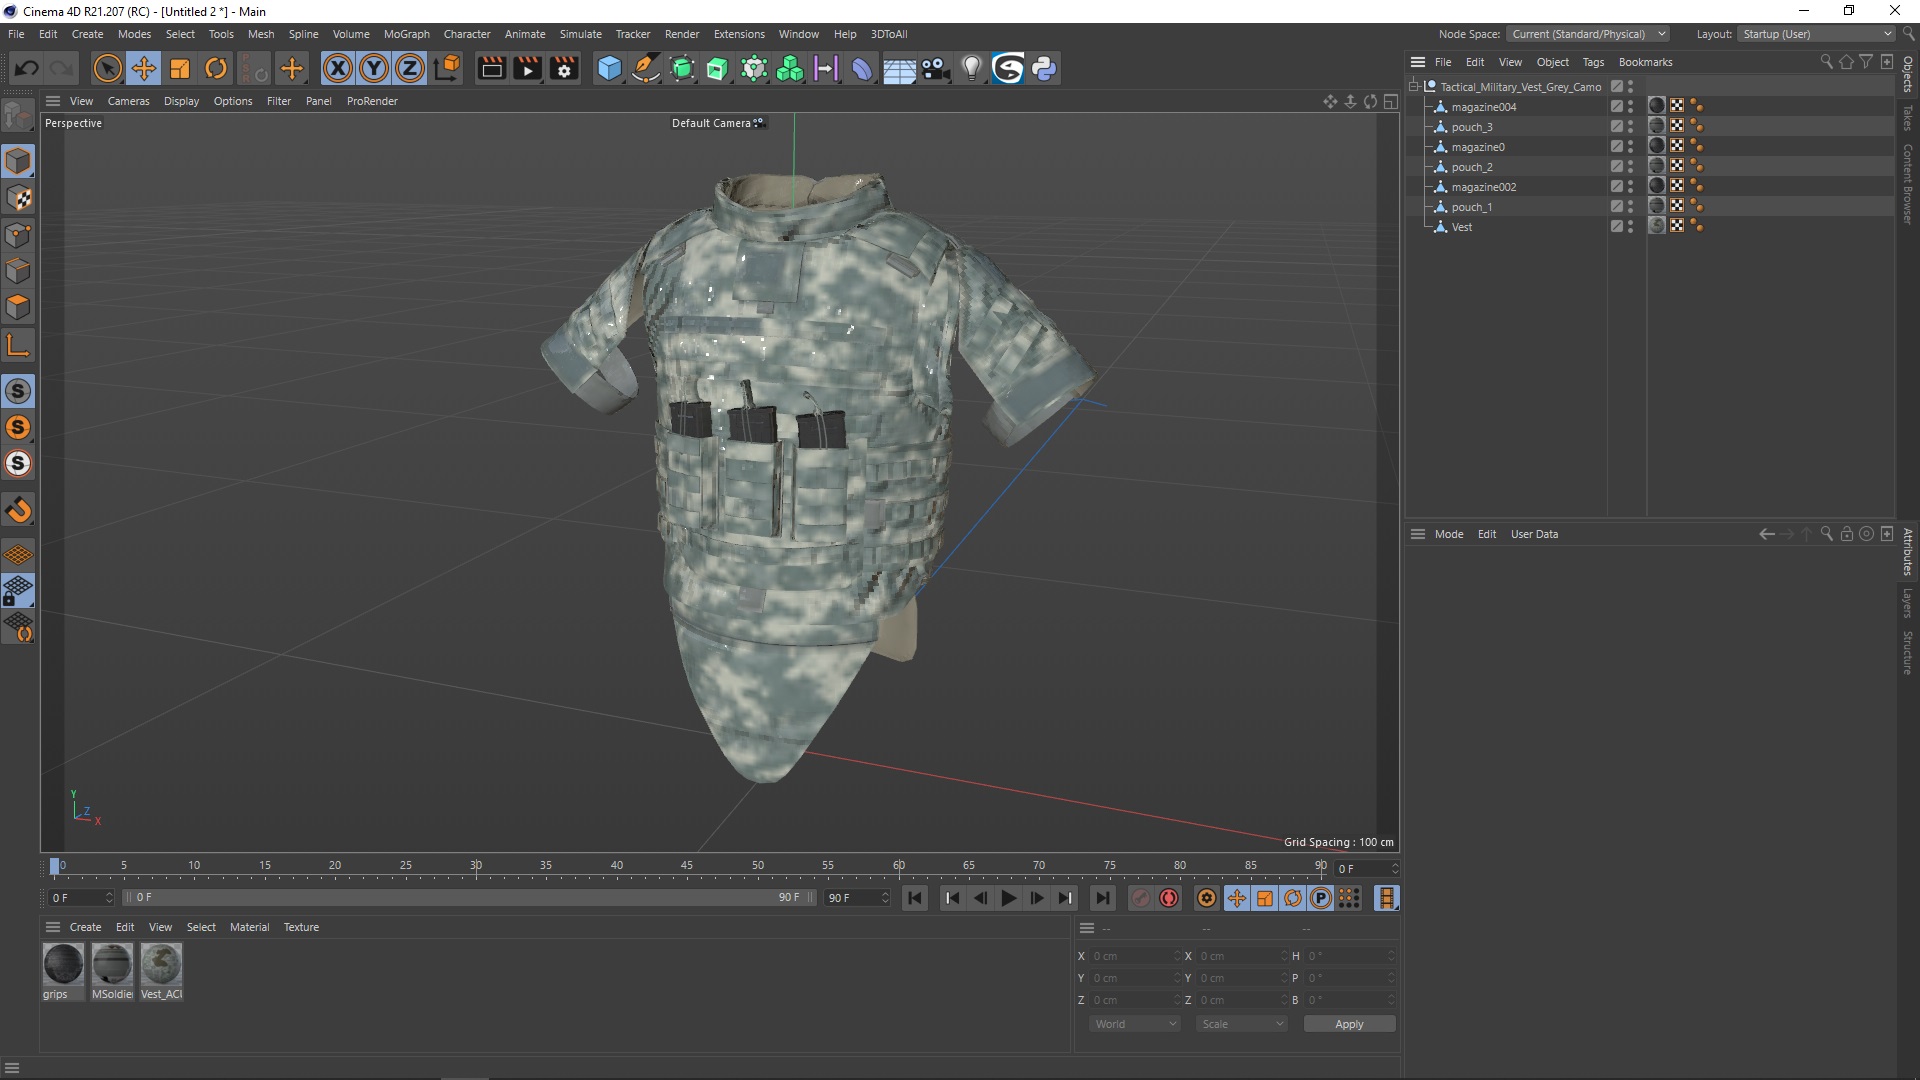Click Render View clapperboard icon
This screenshot has height=1080, width=1920.
tap(491, 68)
